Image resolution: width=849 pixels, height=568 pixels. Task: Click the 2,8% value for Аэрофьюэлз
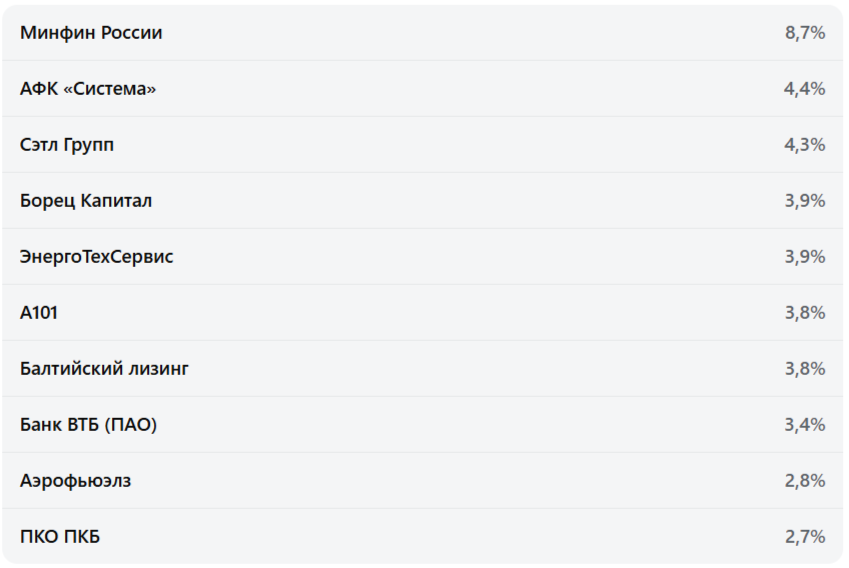pyautogui.click(x=804, y=481)
